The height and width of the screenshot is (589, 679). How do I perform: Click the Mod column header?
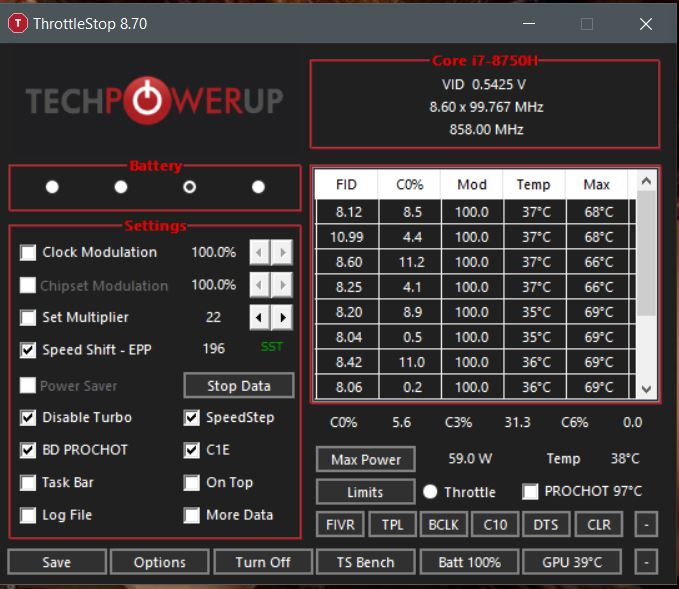point(472,184)
